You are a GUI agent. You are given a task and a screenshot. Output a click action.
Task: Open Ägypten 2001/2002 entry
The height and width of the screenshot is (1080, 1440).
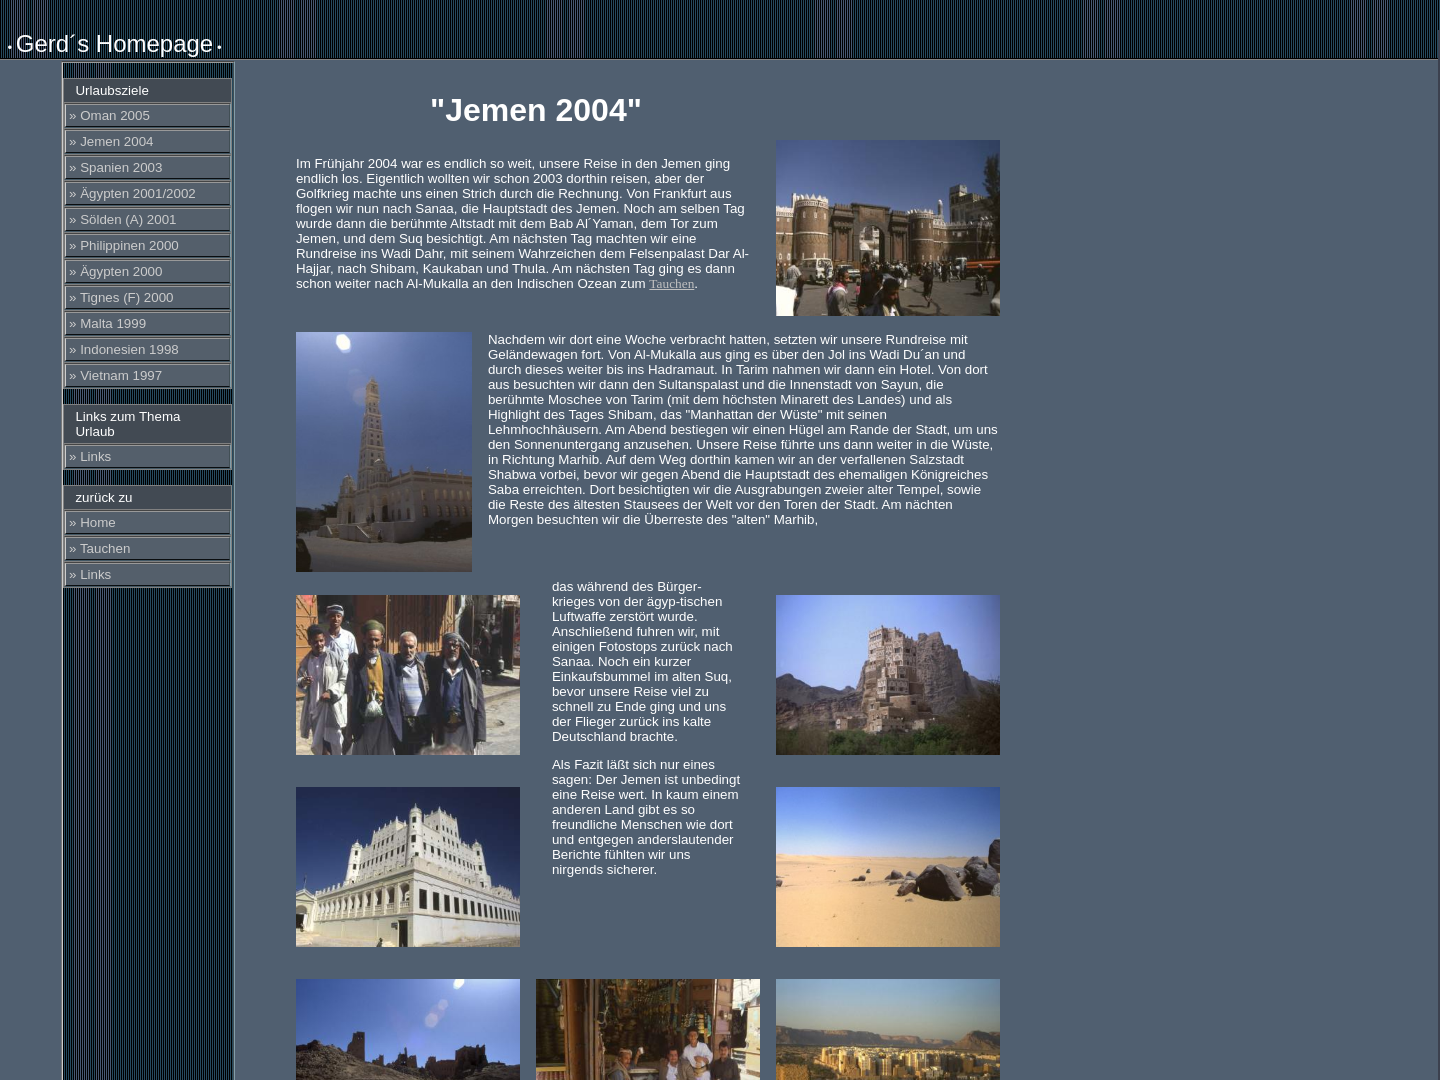(148, 194)
